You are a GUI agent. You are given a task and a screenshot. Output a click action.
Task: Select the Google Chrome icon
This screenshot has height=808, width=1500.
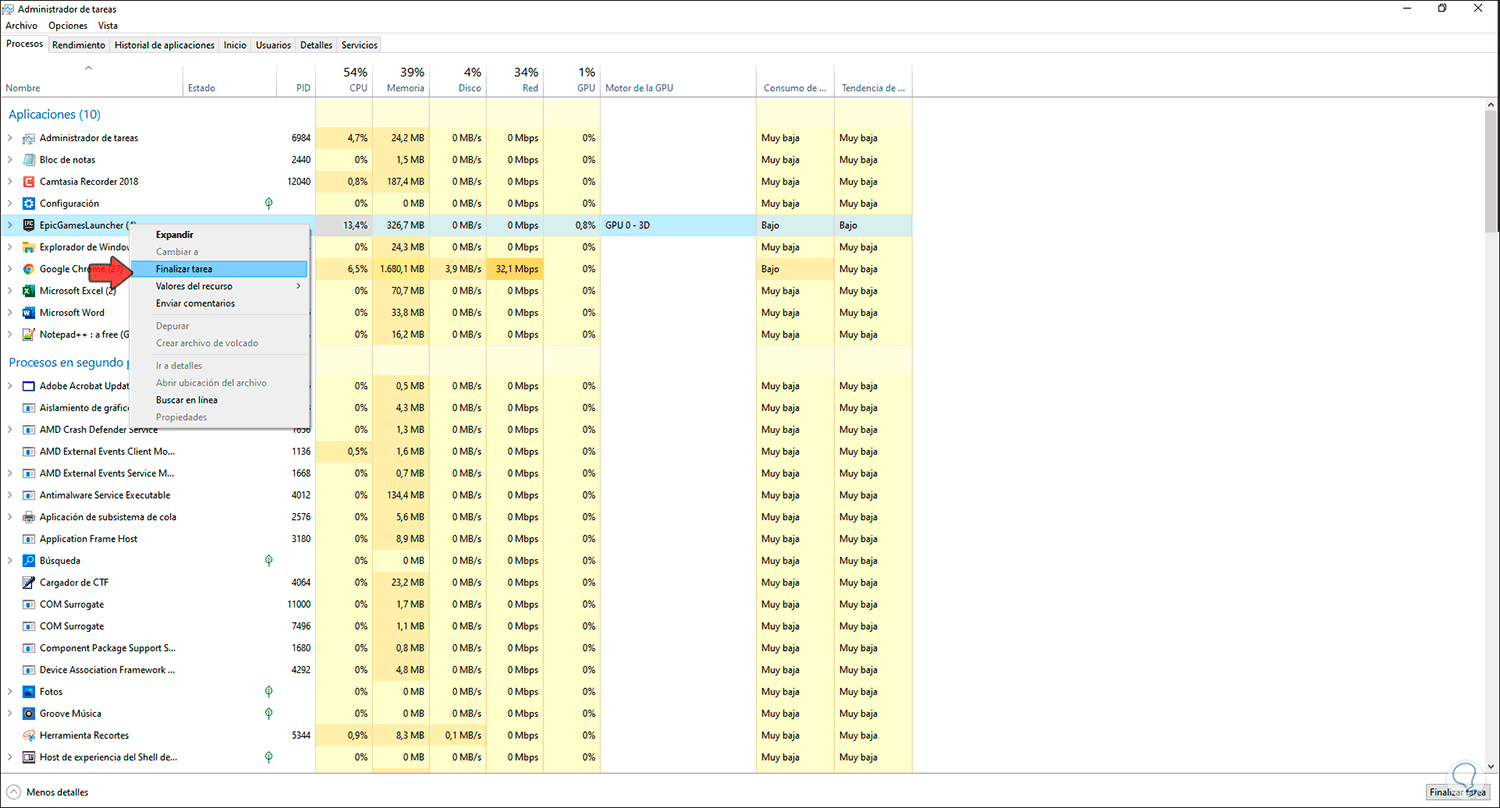click(x=28, y=269)
